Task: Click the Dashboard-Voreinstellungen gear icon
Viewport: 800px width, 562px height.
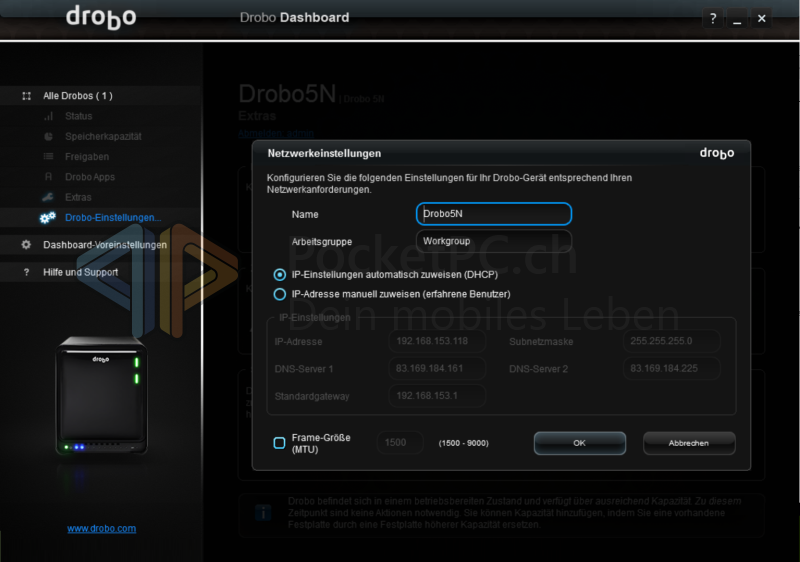Action: point(26,245)
